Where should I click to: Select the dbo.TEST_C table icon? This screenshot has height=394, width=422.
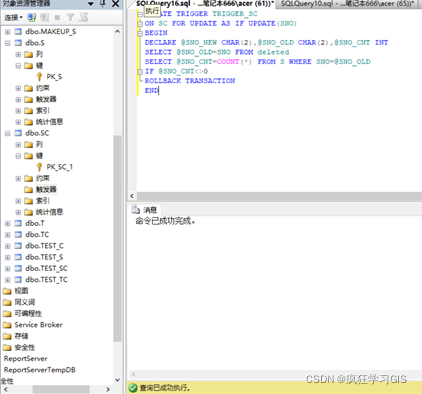(x=18, y=246)
